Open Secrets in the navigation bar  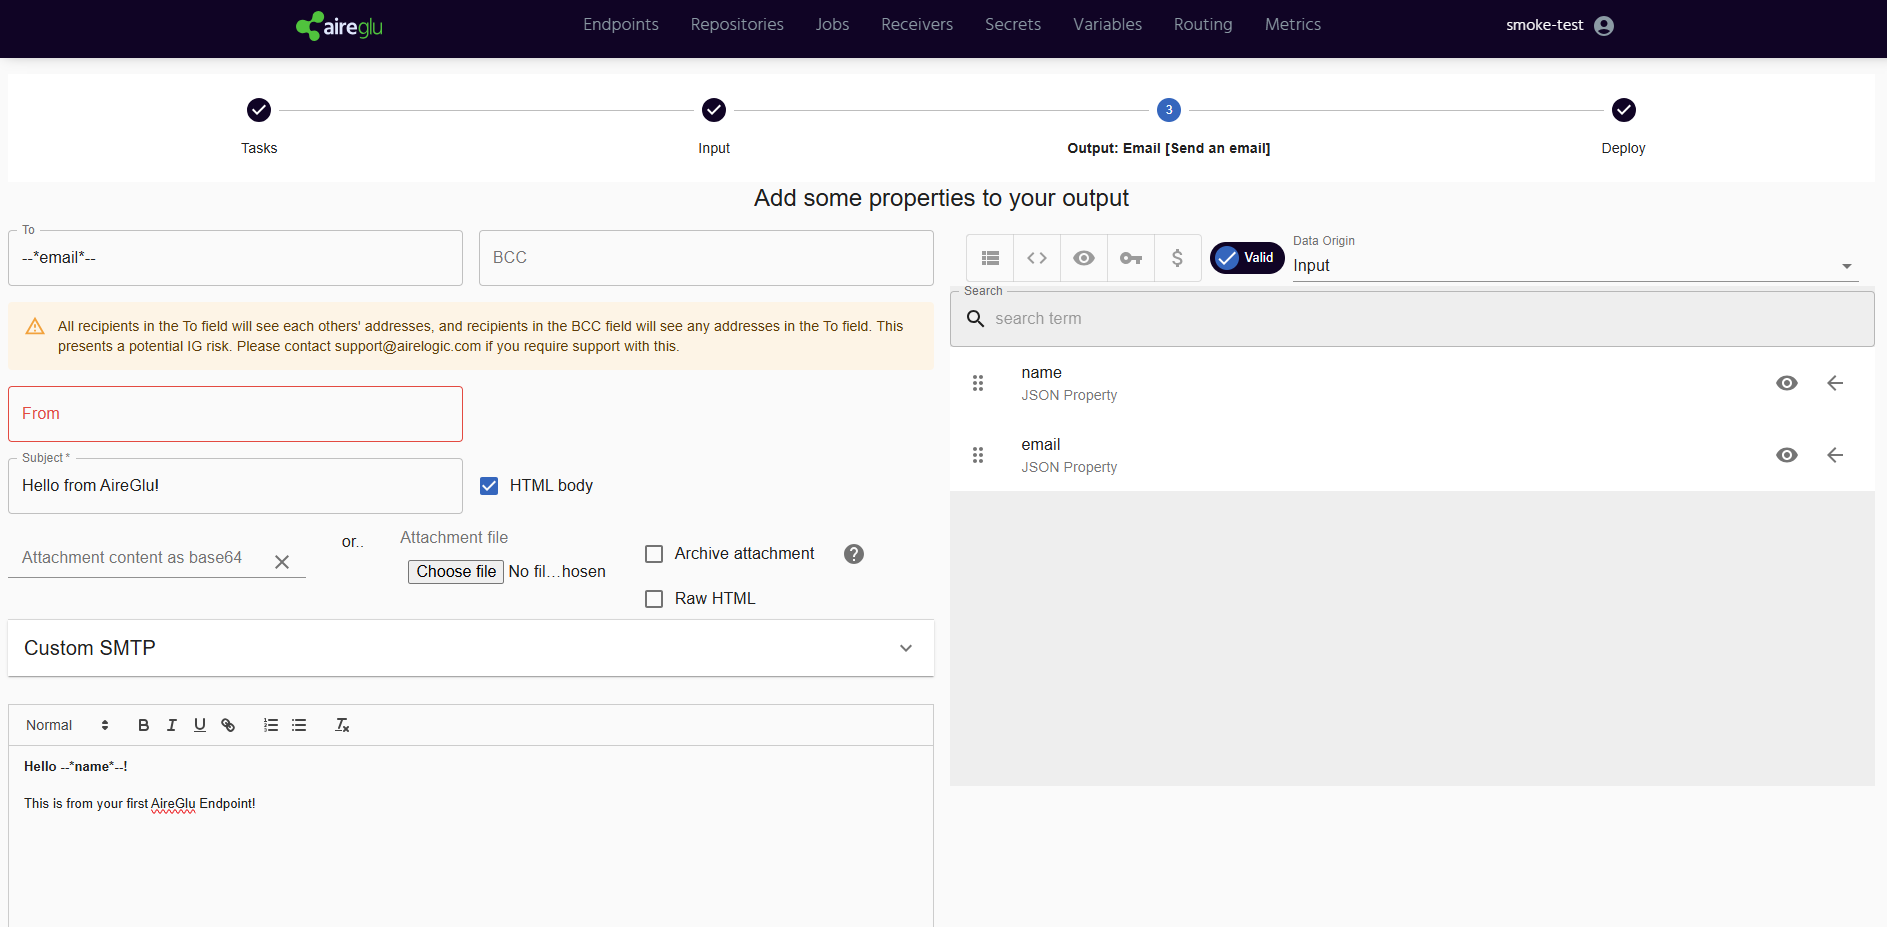tap(1013, 24)
